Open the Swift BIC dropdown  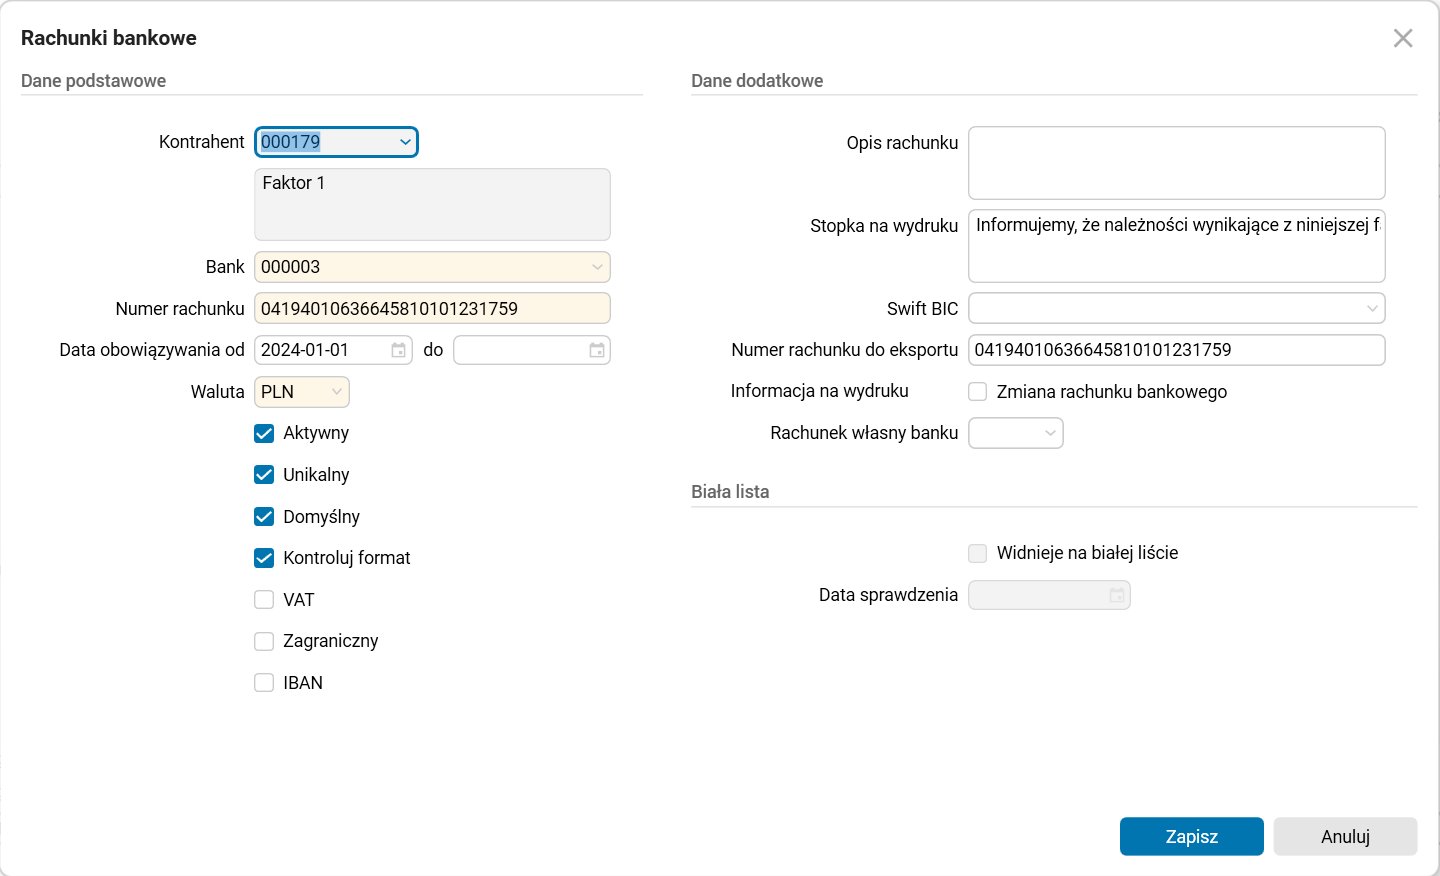[1372, 309]
